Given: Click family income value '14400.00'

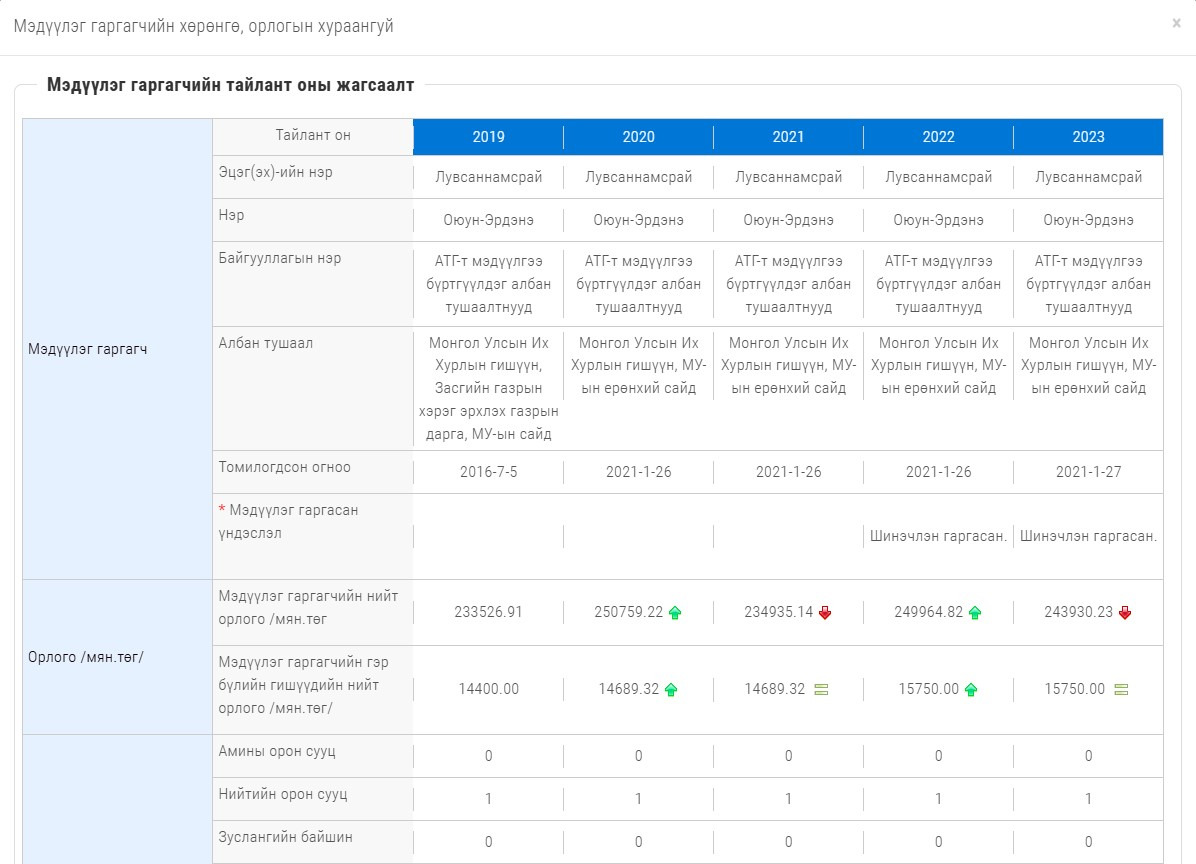Looking at the screenshot, I should 488,689.
